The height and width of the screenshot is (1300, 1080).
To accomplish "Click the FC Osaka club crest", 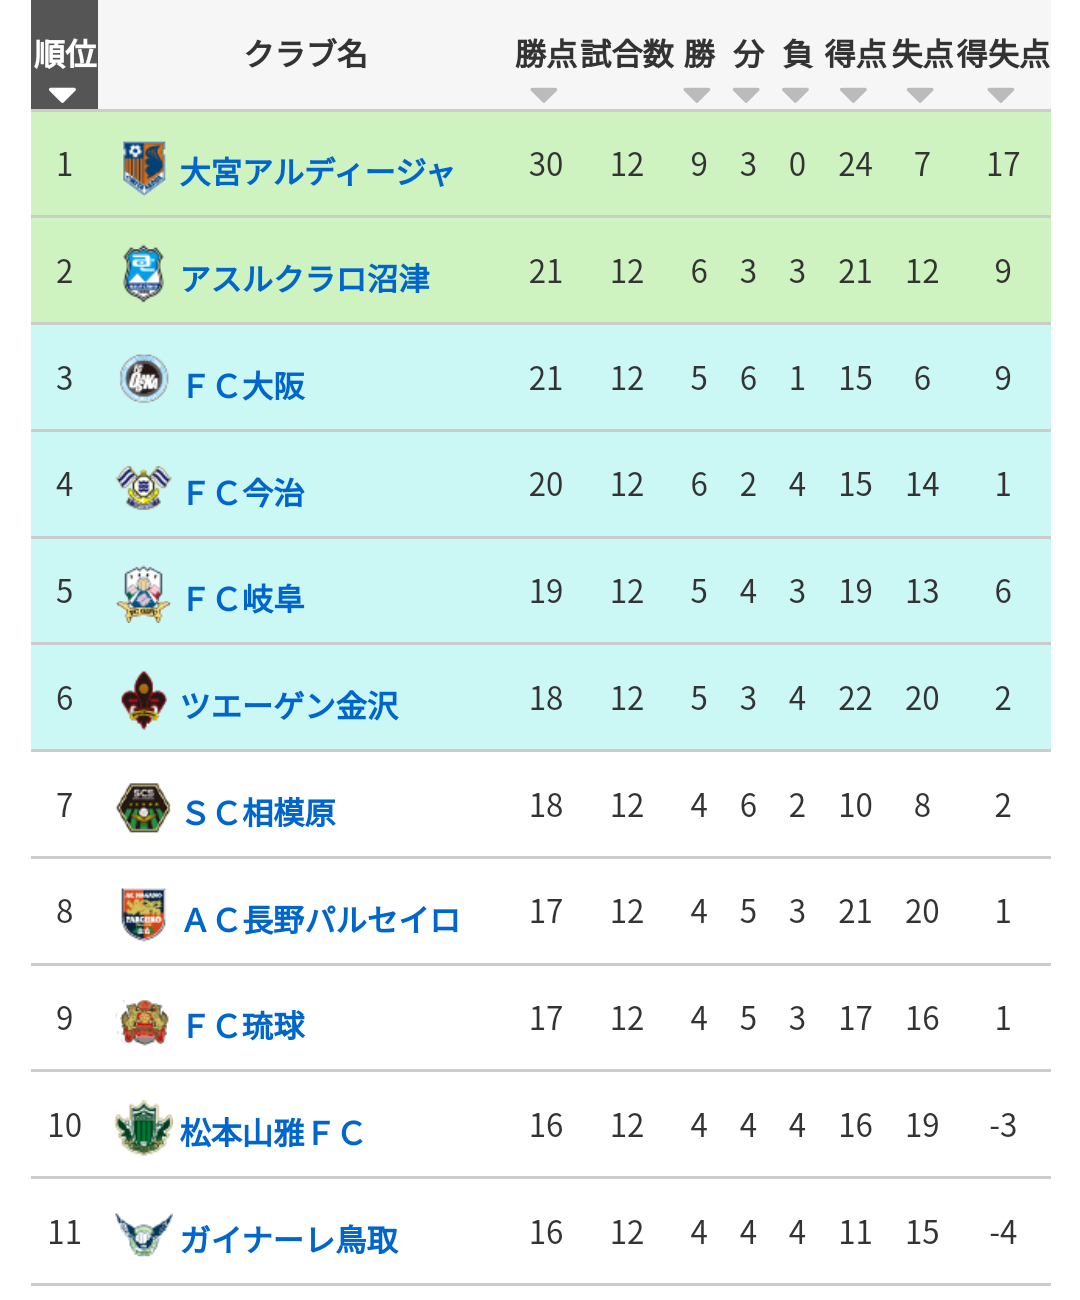I will click(x=144, y=379).
